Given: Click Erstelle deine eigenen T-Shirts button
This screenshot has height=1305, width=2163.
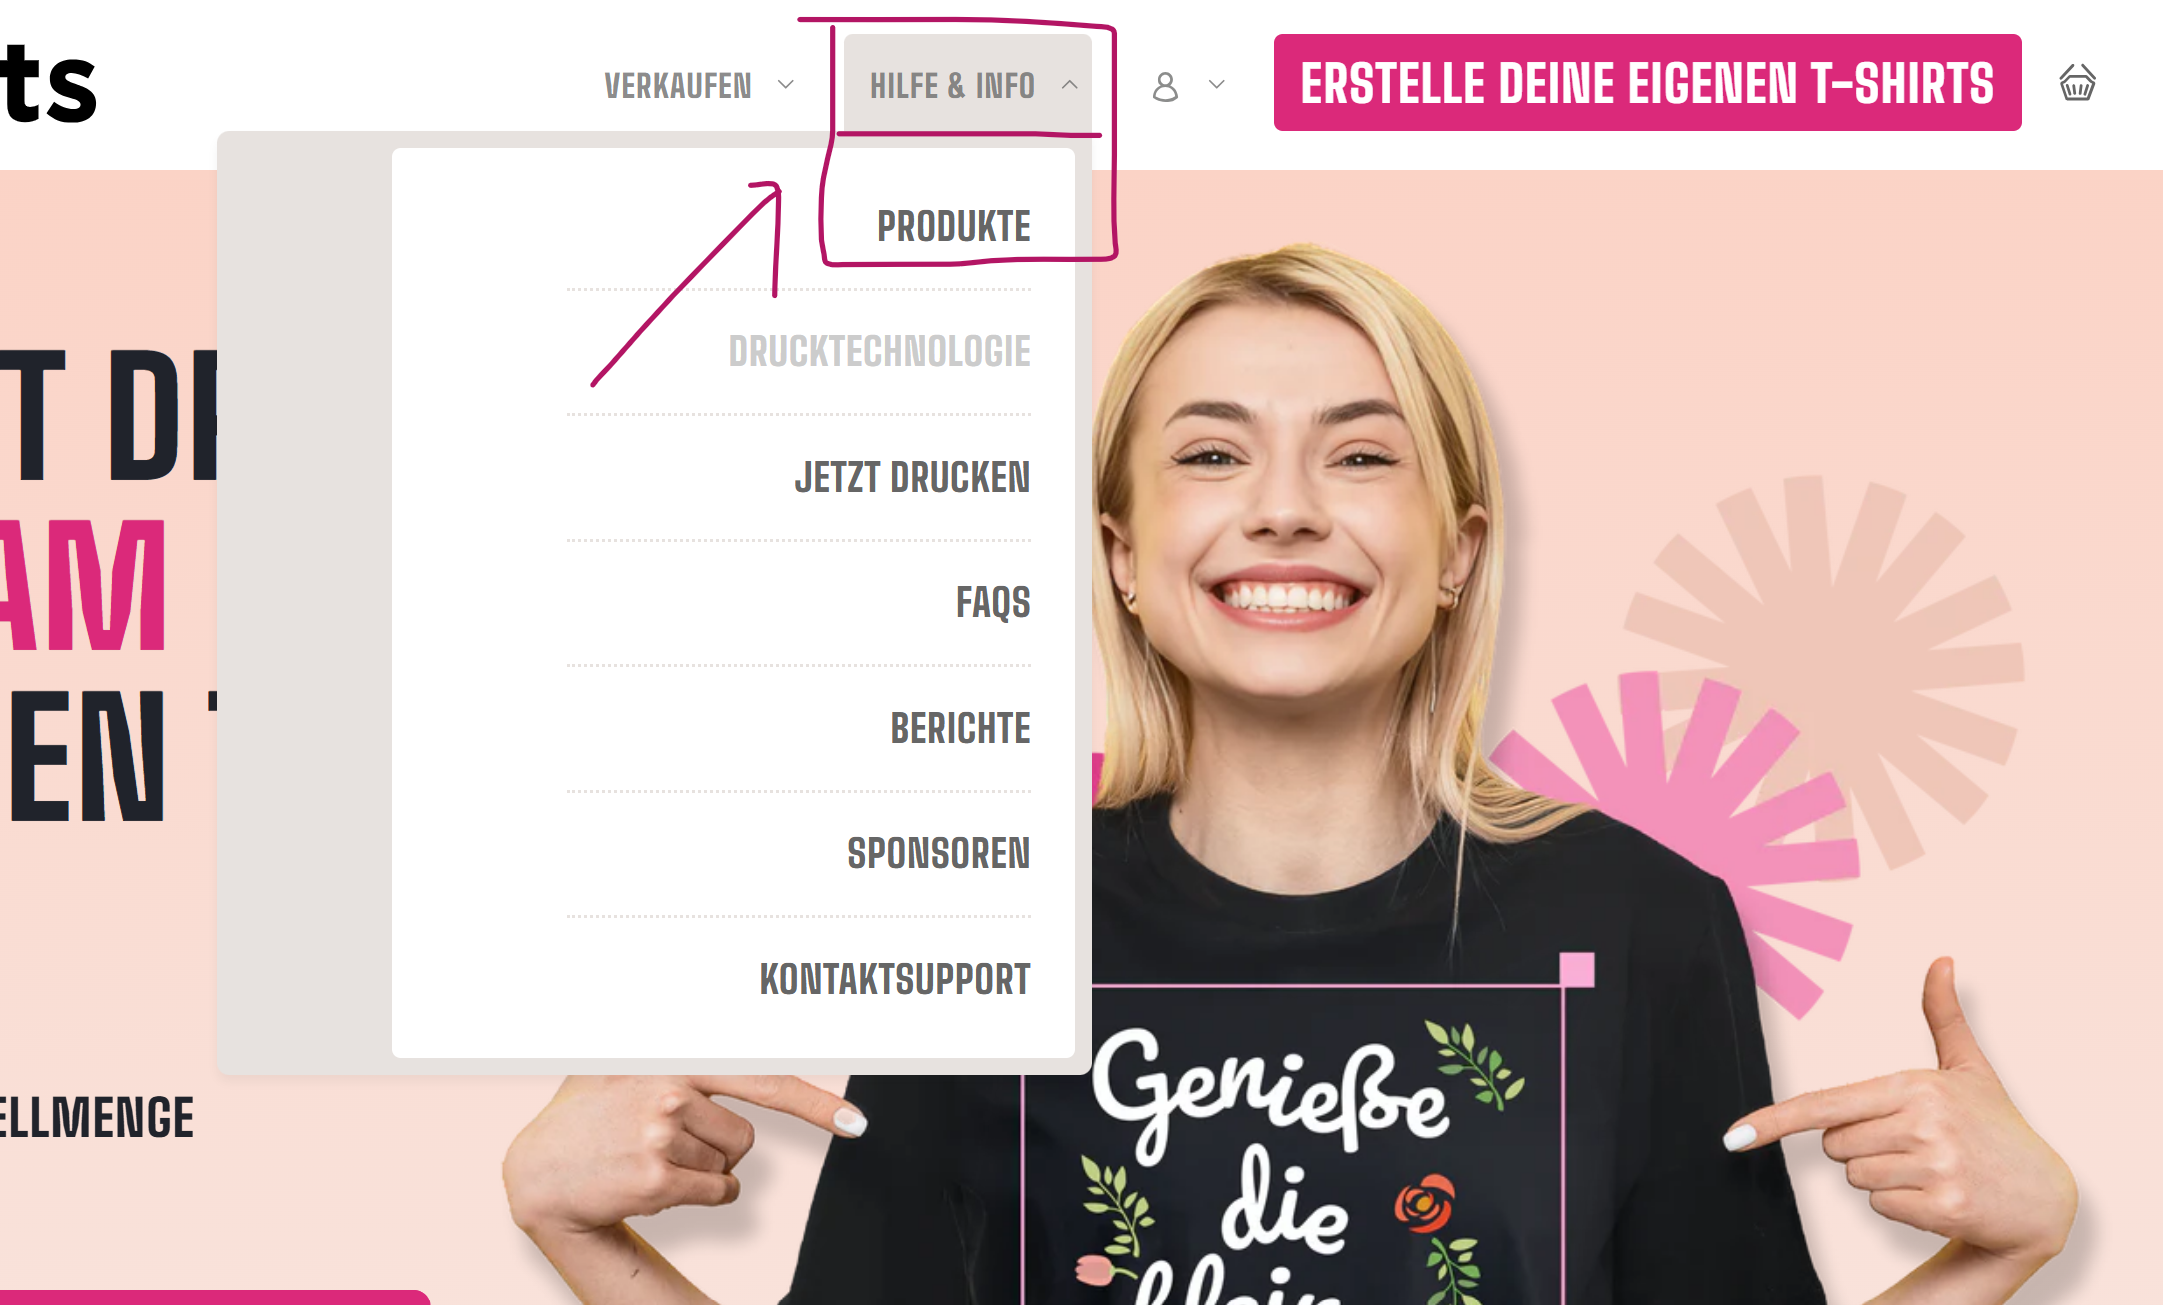Looking at the screenshot, I should coord(1647,83).
